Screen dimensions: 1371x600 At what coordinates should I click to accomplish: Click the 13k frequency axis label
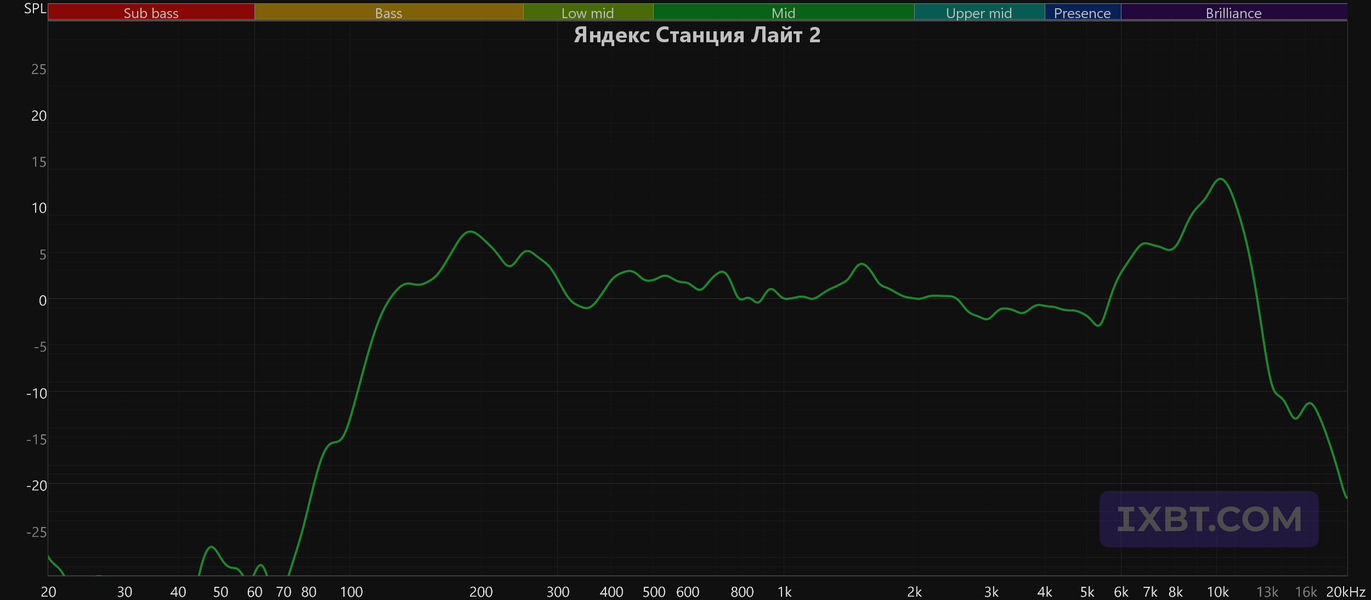1267,591
